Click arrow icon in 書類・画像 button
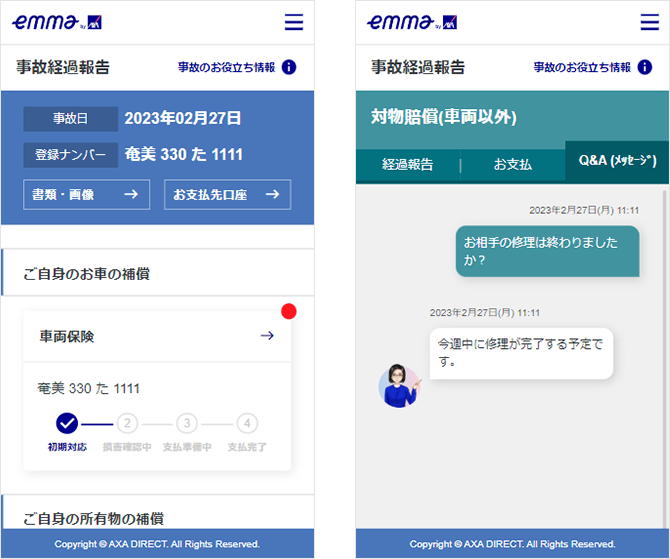The width and height of the screenshot is (670, 559). click(x=131, y=194)
